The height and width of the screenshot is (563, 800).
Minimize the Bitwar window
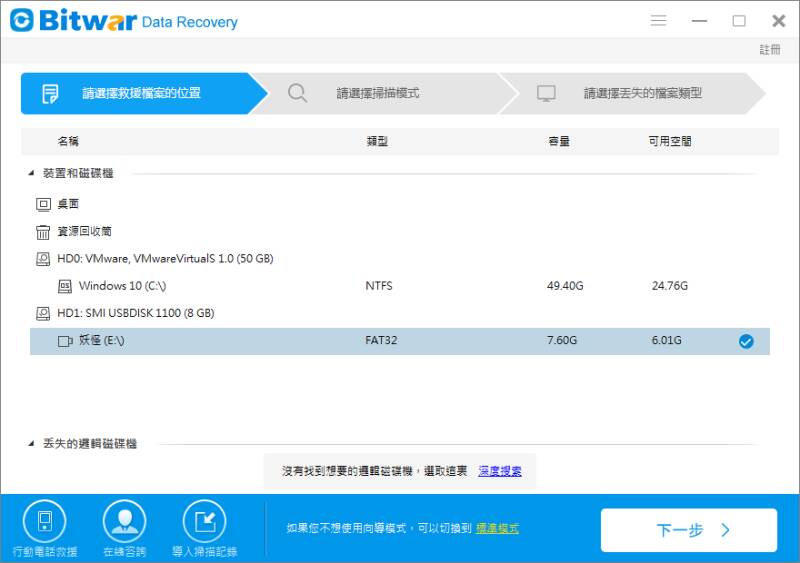pos(699,21)
